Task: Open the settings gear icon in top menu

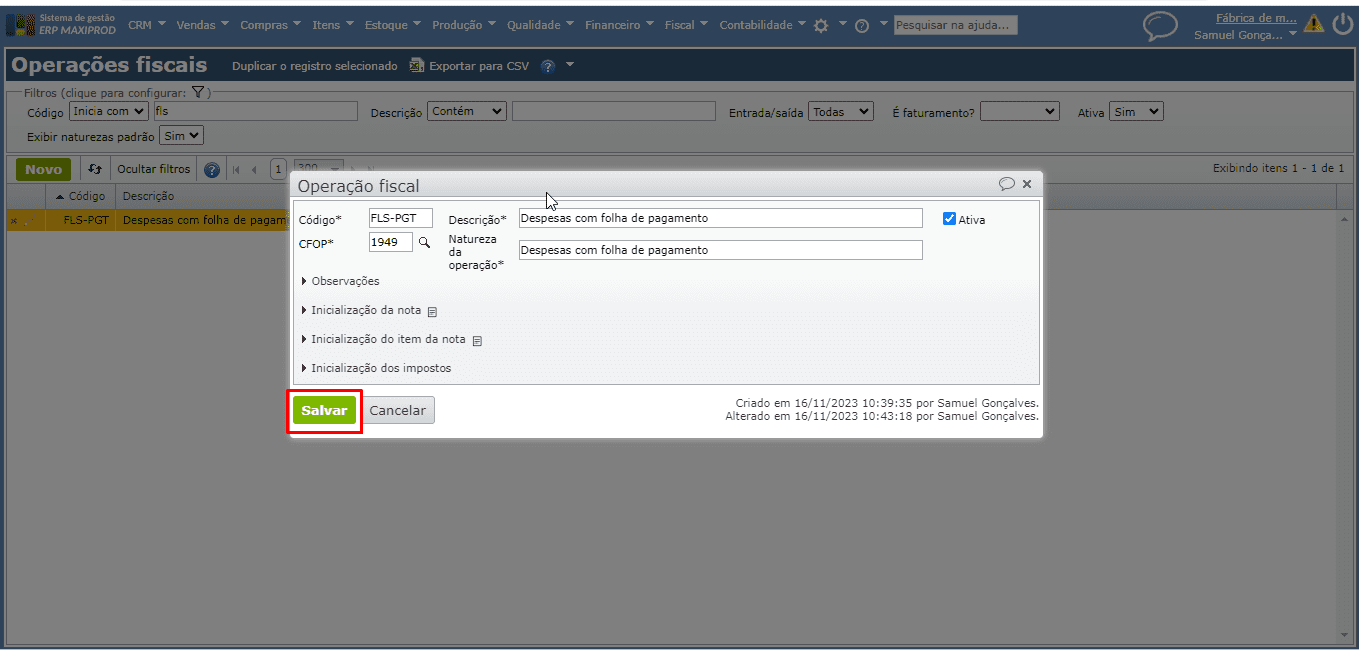Action: point(821,26)
